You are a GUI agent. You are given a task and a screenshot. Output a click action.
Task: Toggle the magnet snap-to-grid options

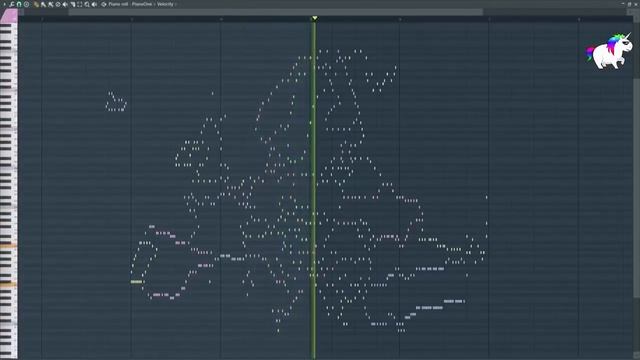19,4
